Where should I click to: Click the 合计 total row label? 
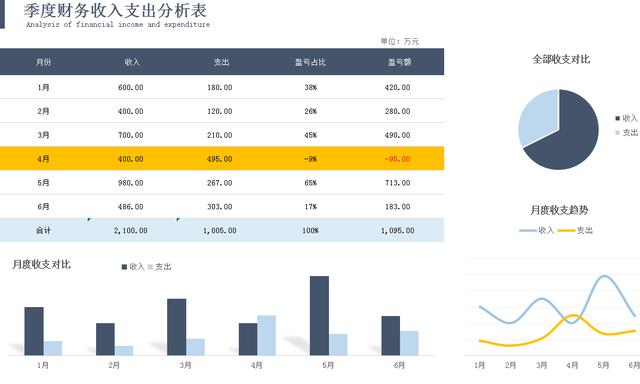coord(43,230)
